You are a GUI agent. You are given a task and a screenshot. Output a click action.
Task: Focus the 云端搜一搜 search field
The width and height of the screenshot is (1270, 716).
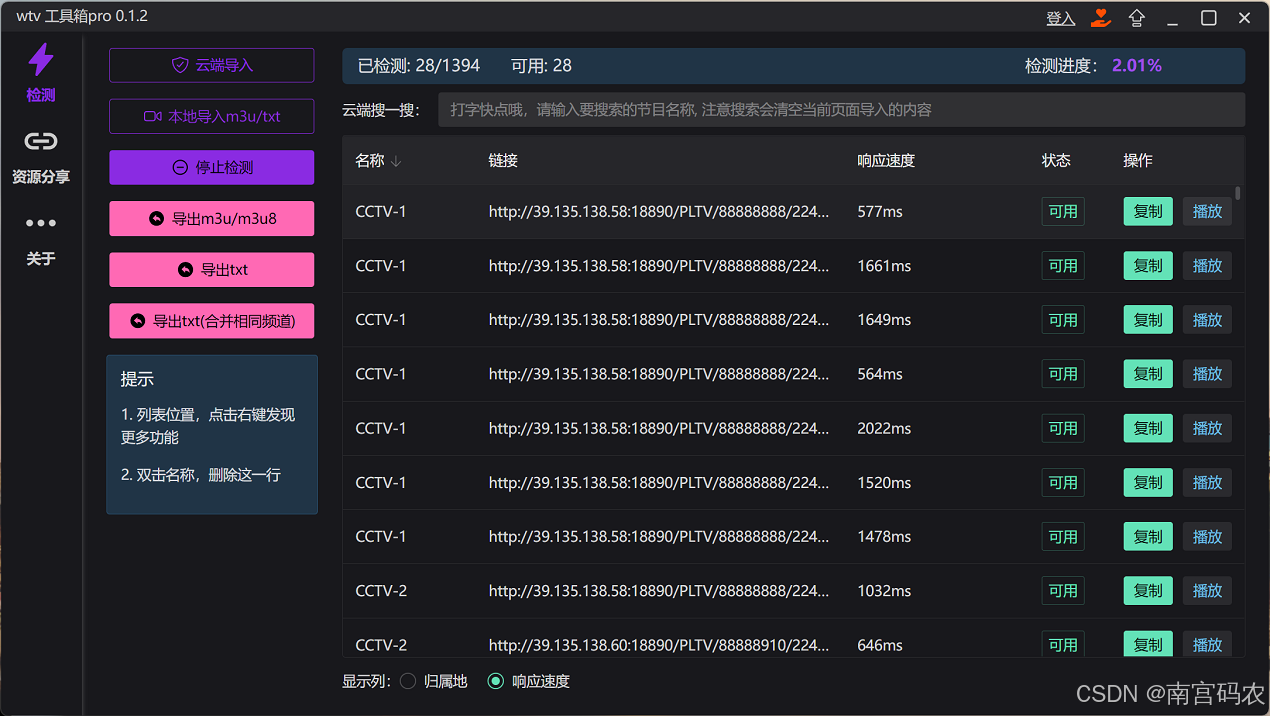pyautogui.click(x=841, y=109)
